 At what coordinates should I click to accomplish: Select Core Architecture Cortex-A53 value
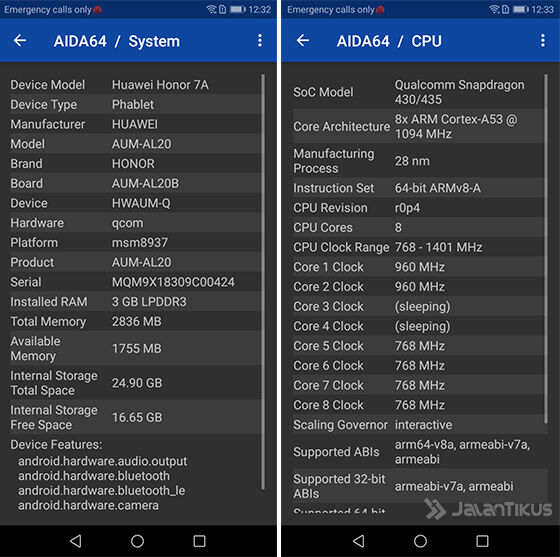click(x=456, y=126)
